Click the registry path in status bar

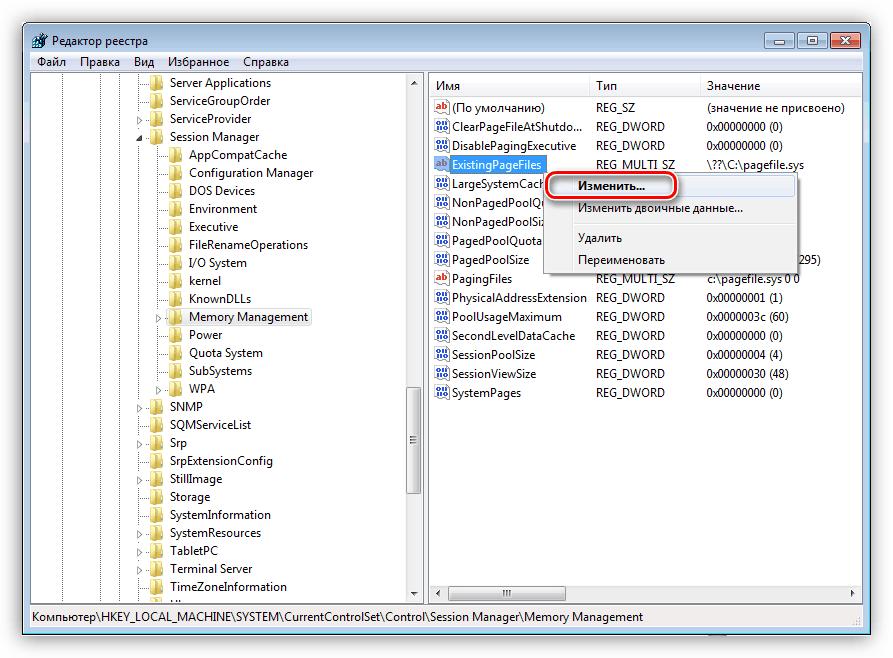pos(338,617)
